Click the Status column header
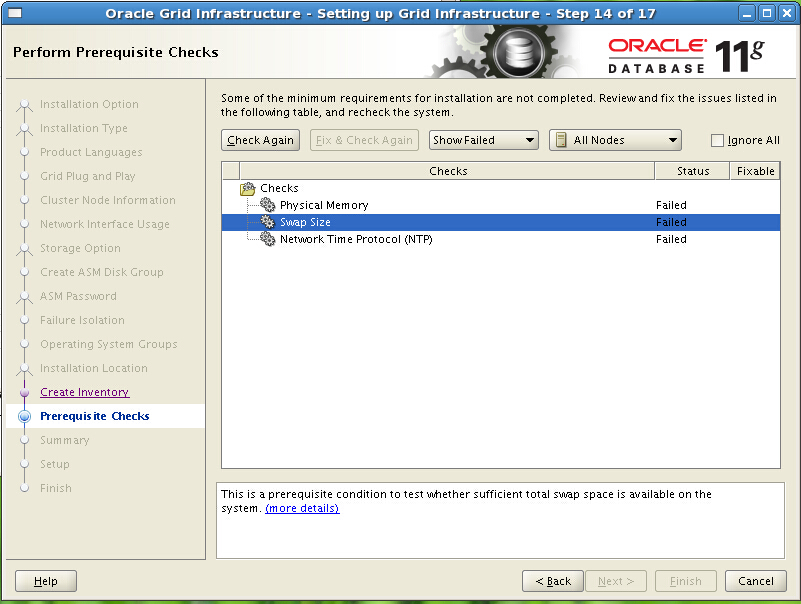The width and height of the screenshot is (801, 604). pyautogui.click(x=693, y=171)
